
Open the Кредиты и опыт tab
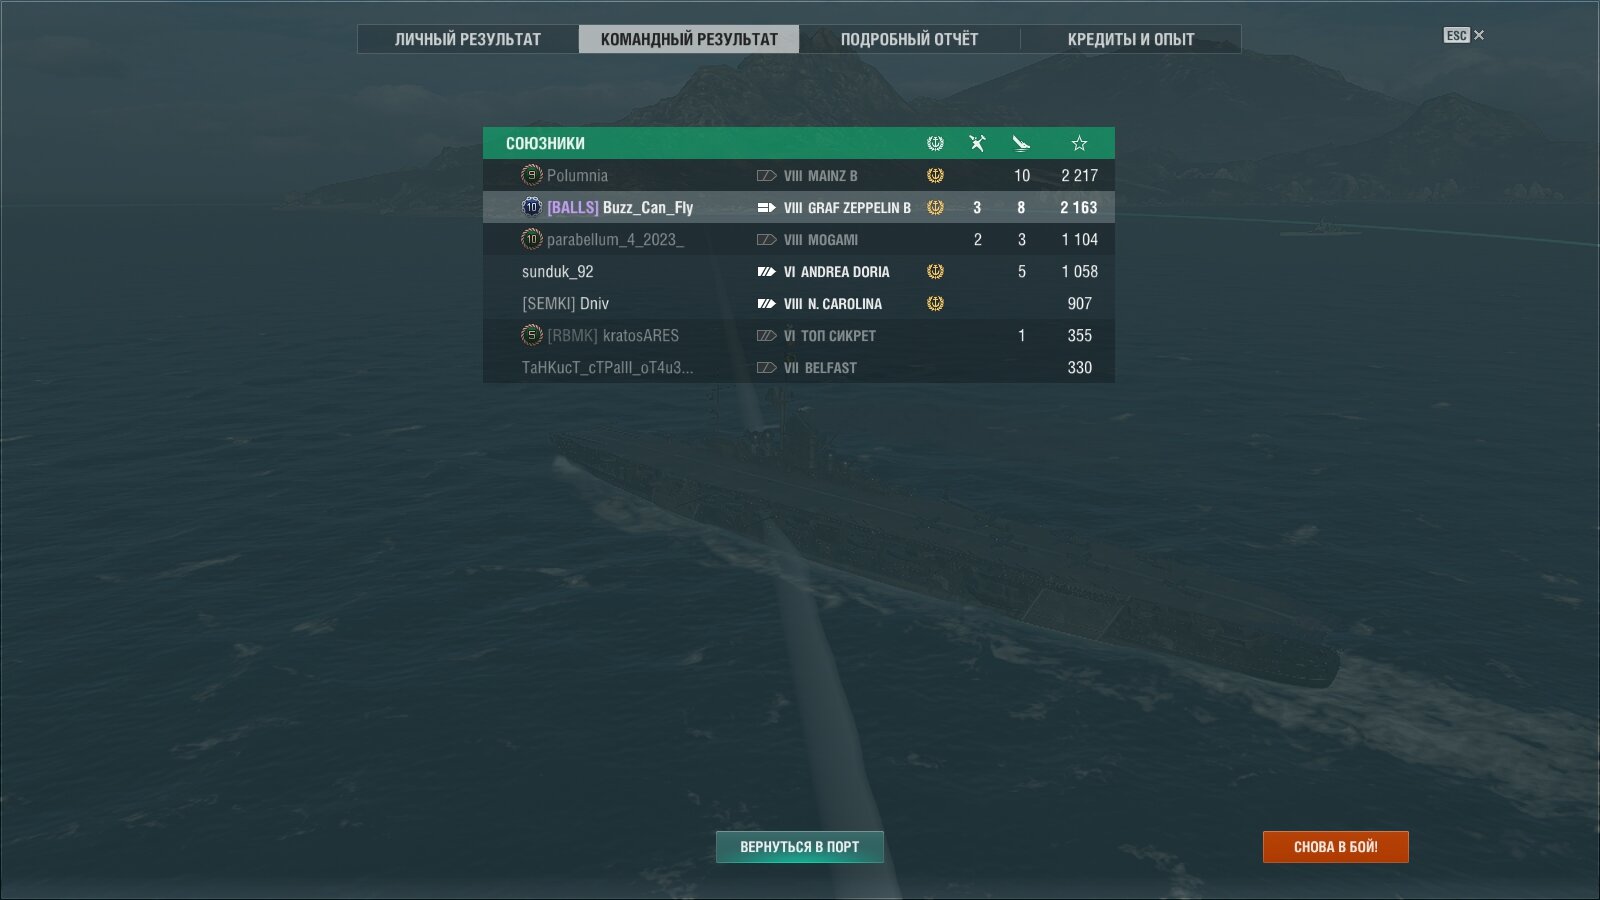click(x=1131, y=39)
